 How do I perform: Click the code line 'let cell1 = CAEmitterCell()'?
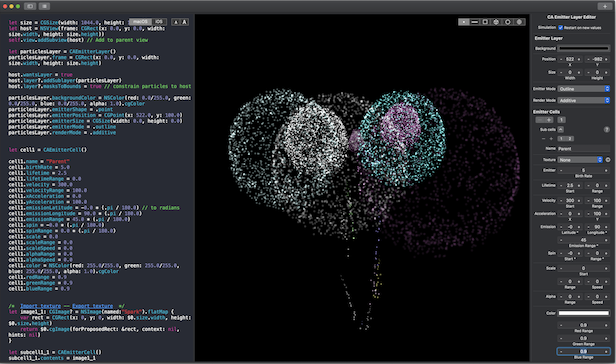[48, 150]
